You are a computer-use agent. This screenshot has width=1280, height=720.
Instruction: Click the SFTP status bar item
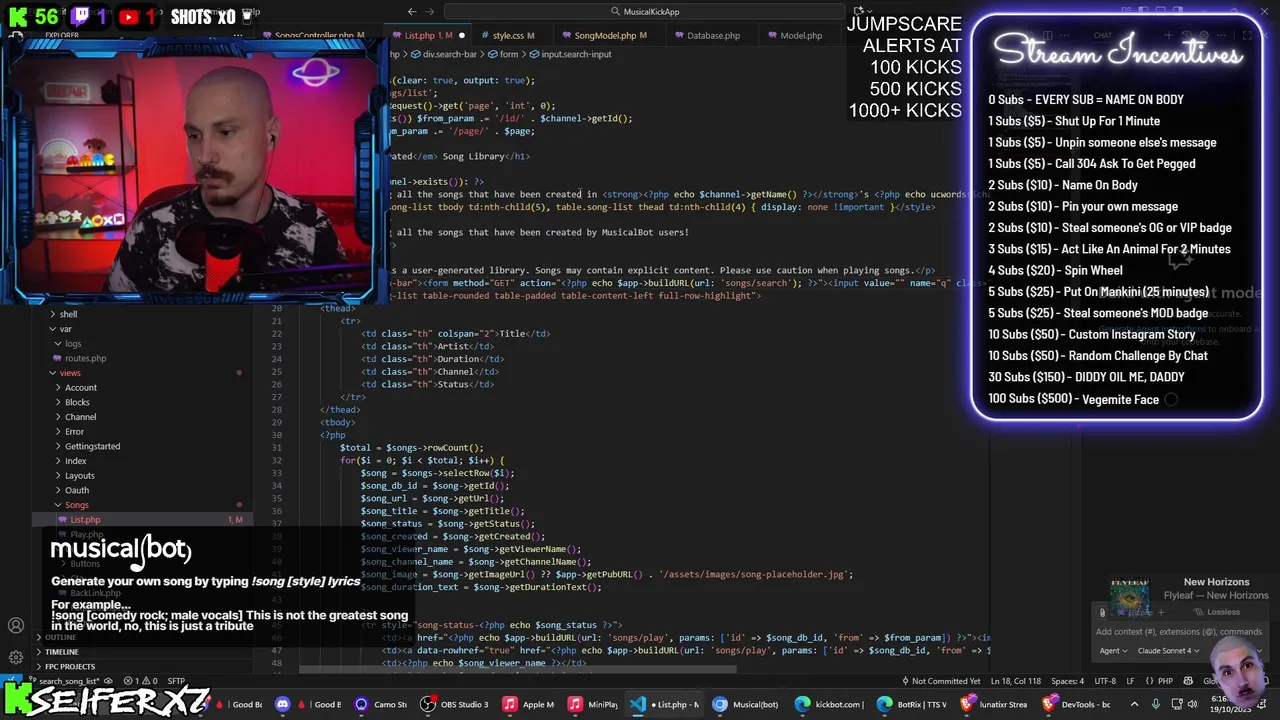click(x=175, y=681)
